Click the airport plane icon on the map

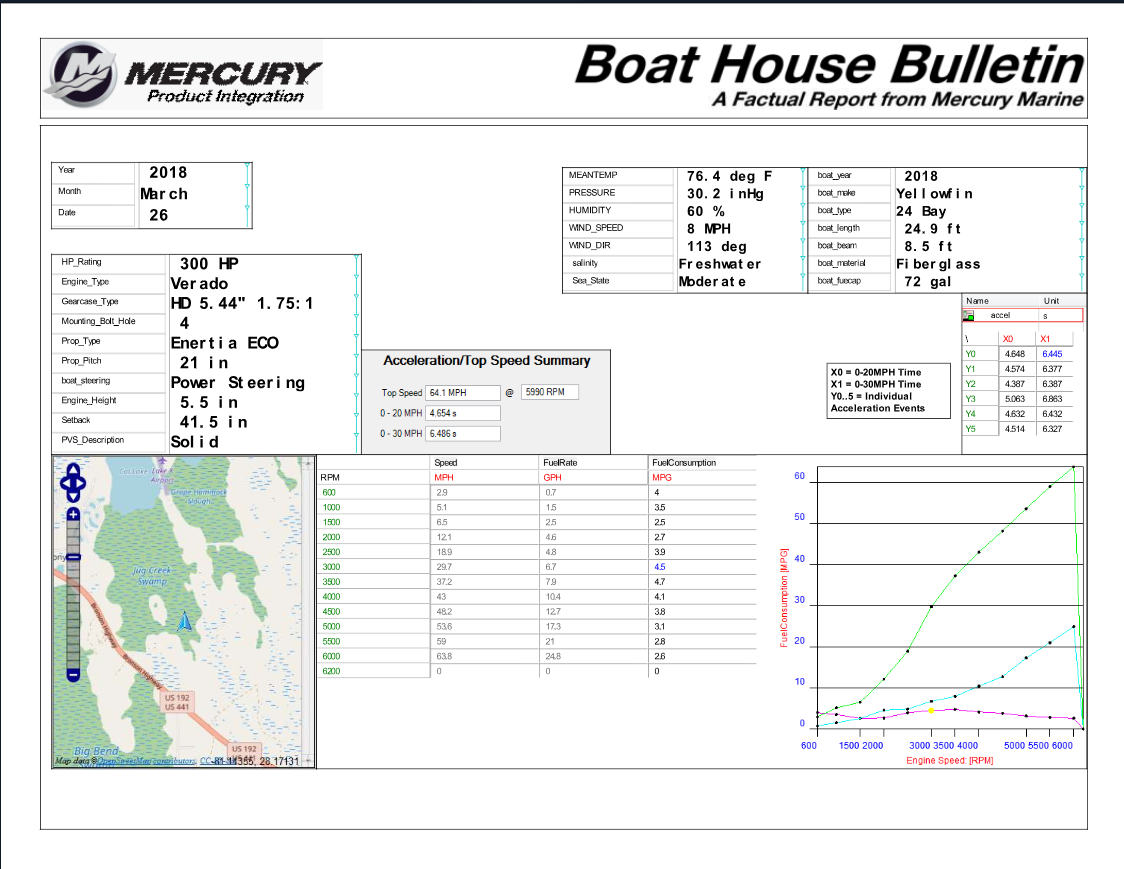pos(162,461)
